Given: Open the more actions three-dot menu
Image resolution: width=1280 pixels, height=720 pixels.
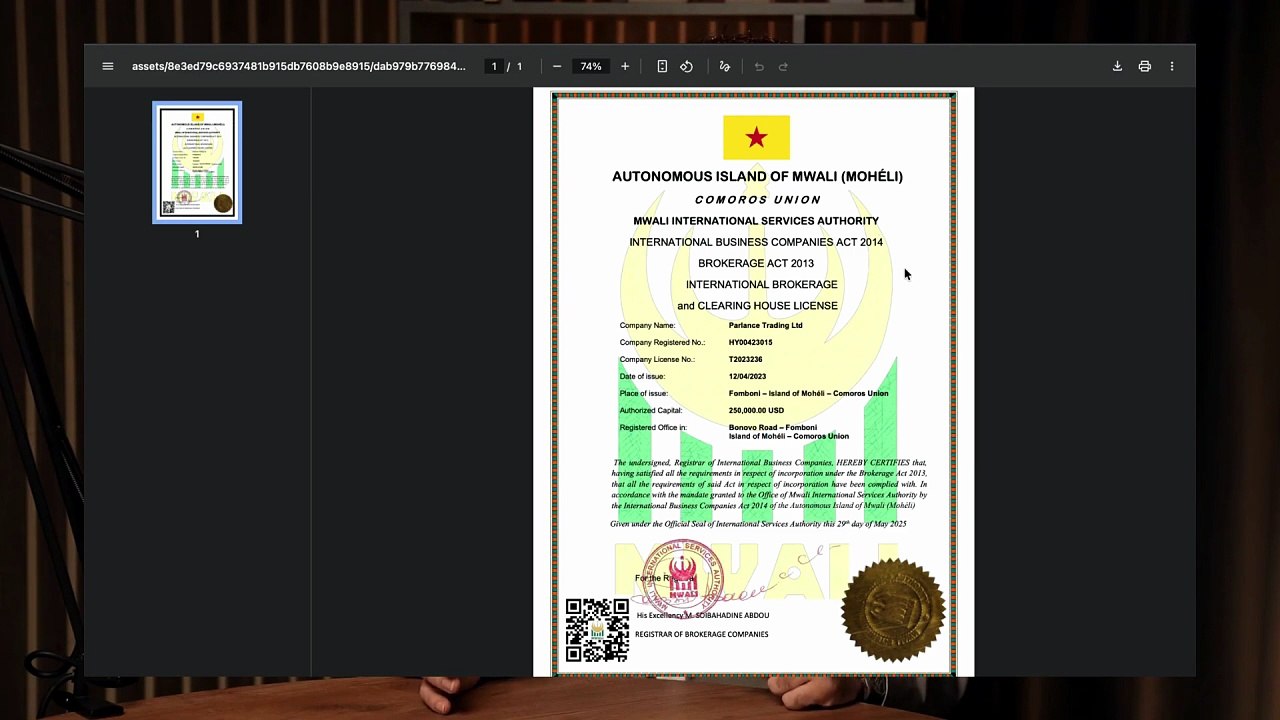Looking at the screenshot, I should point(1172,67).
